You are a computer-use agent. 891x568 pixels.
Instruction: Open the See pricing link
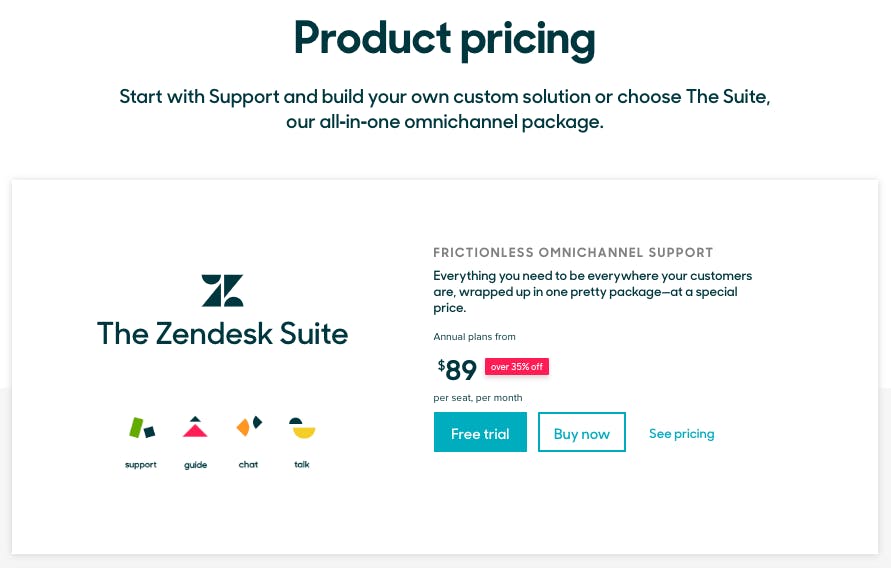coord(681,433)
